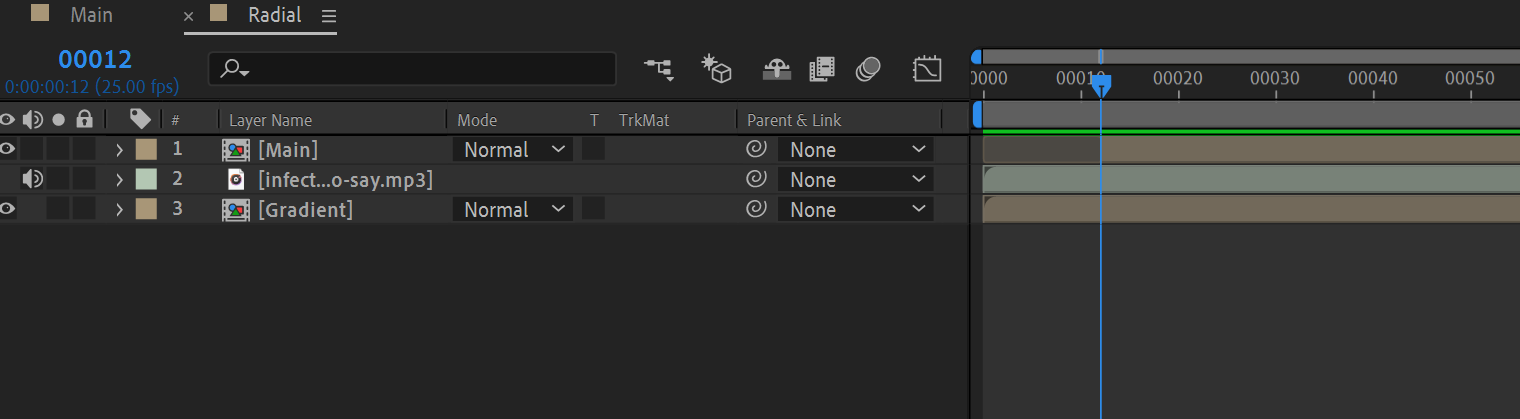Click the Parent pick whip for Gradient layer
The width and height of the screenshot is (1520, 419).
[757, 210]
